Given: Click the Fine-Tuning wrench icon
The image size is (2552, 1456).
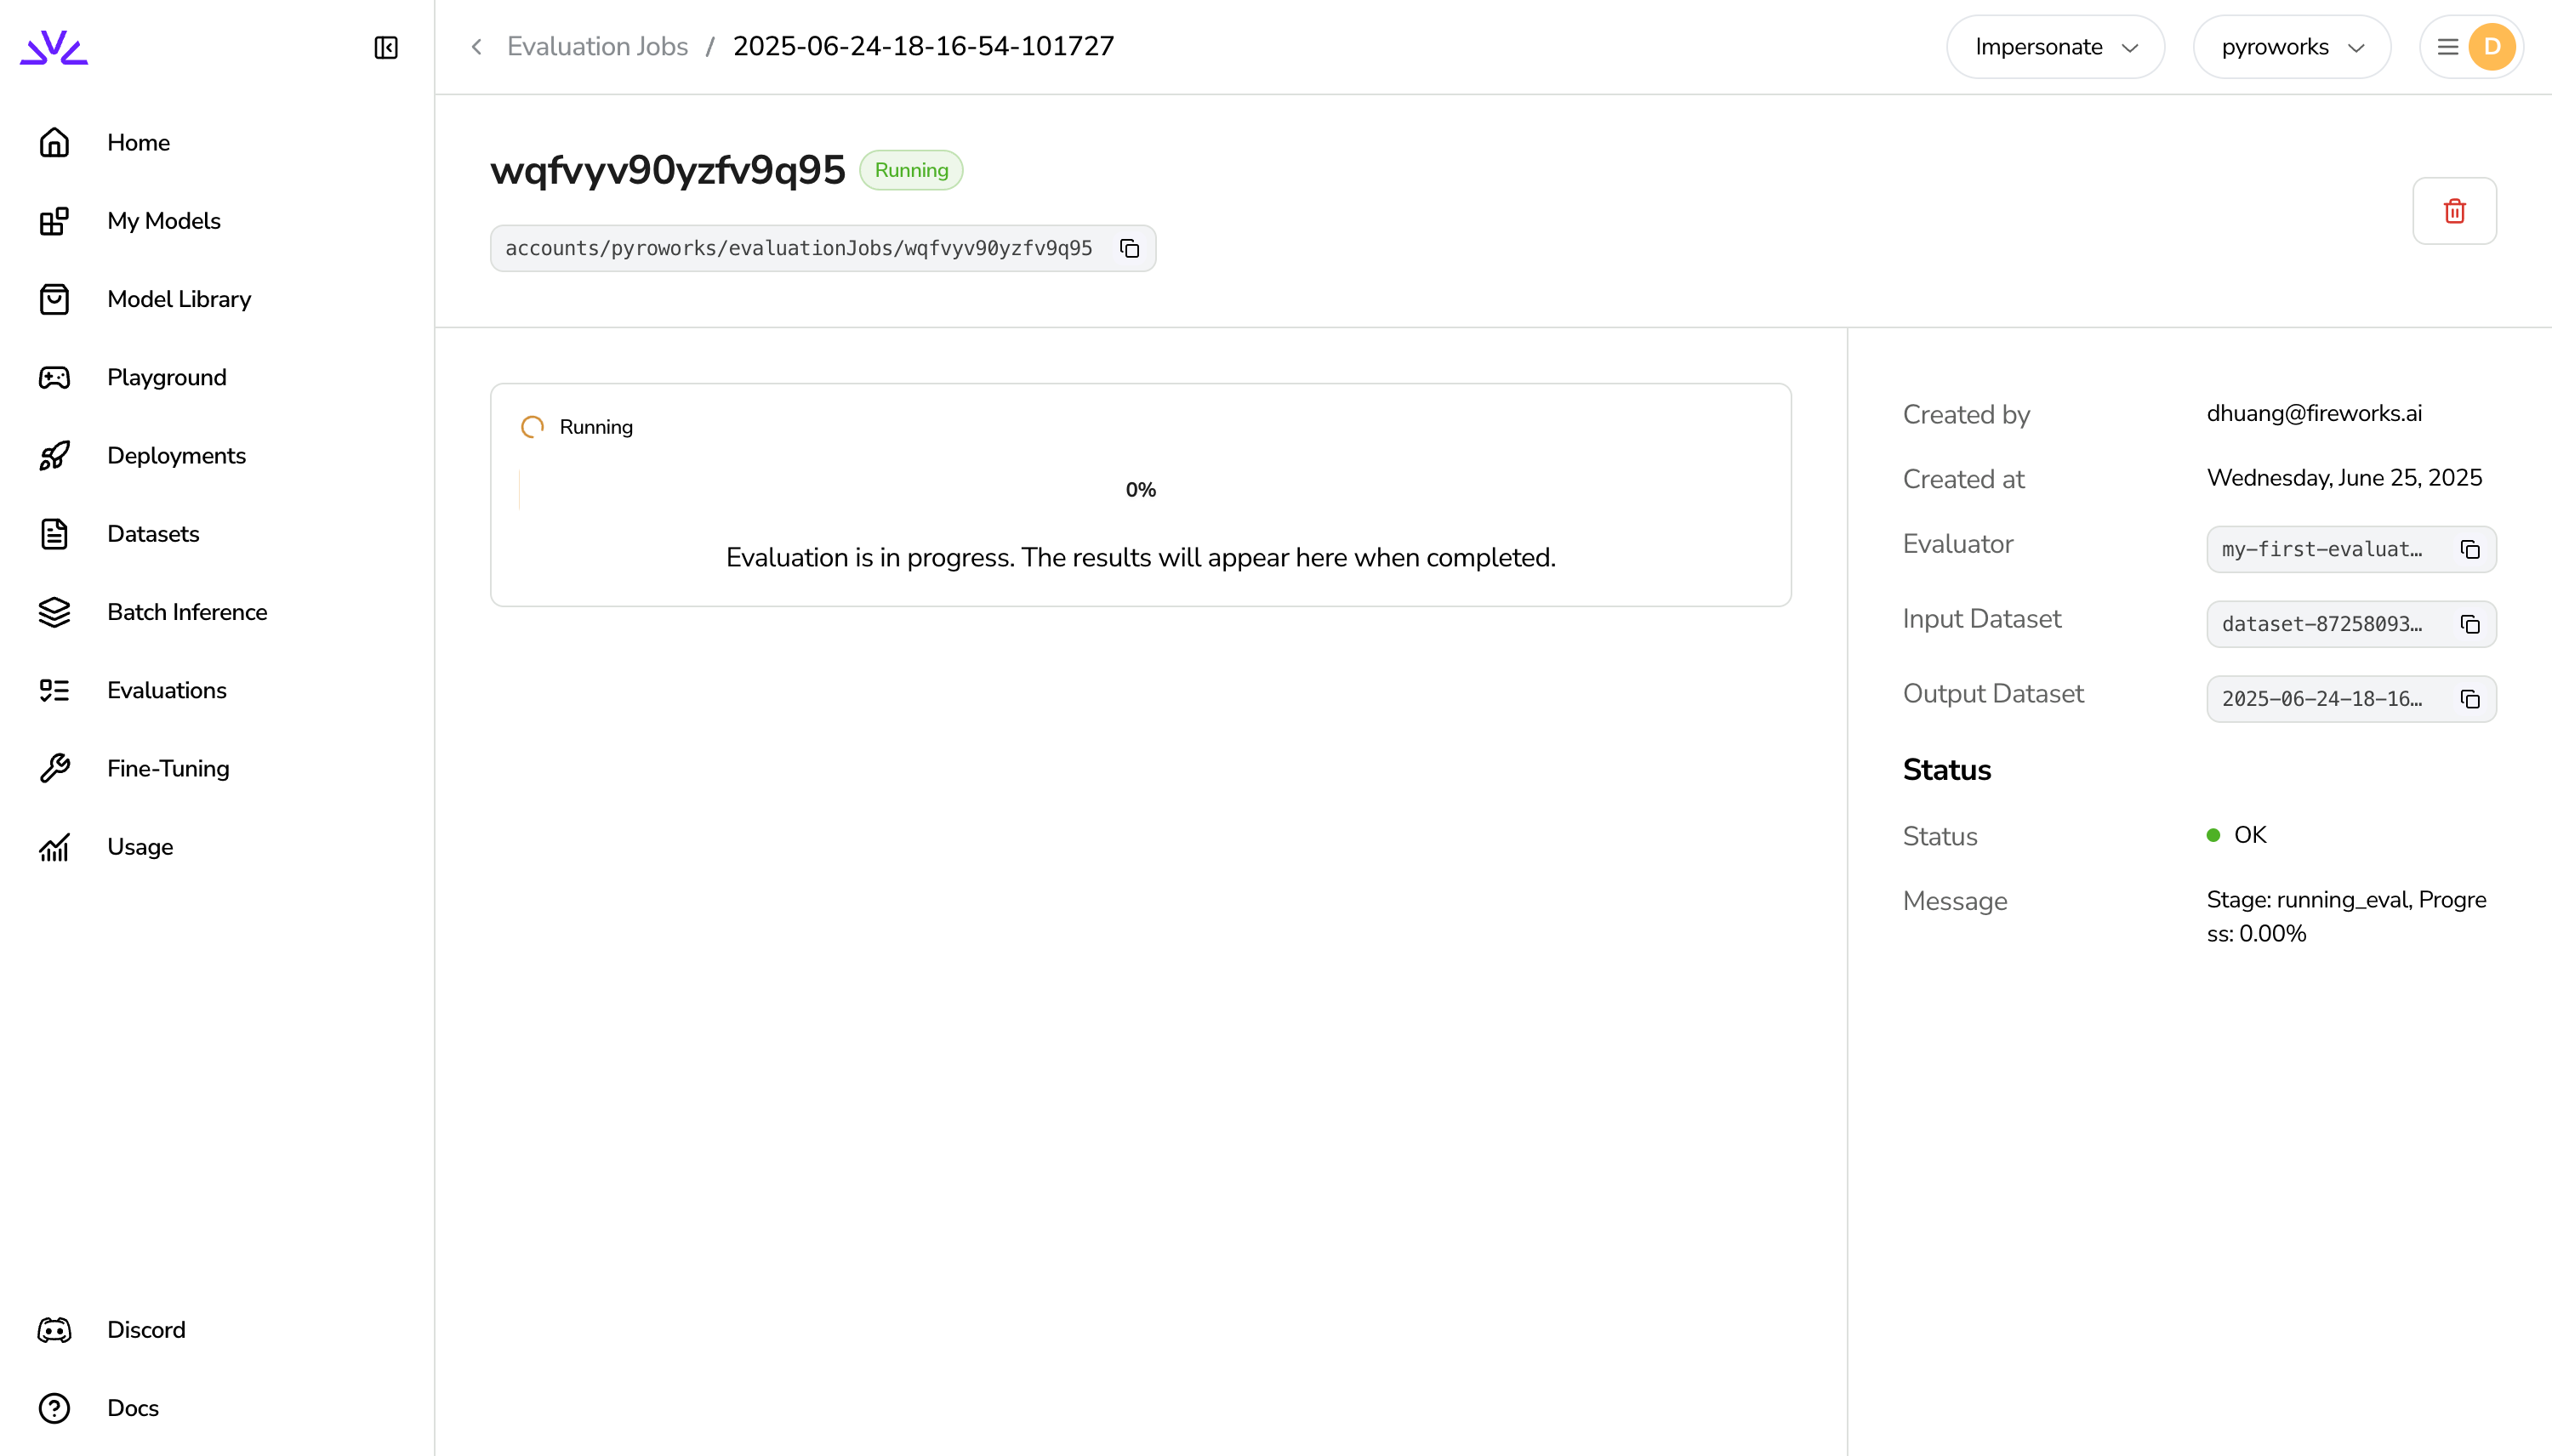Looking at the screenshot, I should 54,768.
